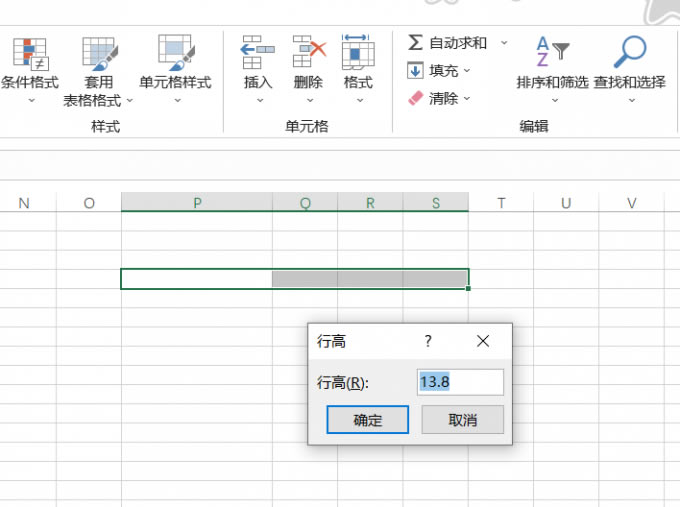Expand the Fill dropdown
The image size is (680, 507).
(467, 71)
